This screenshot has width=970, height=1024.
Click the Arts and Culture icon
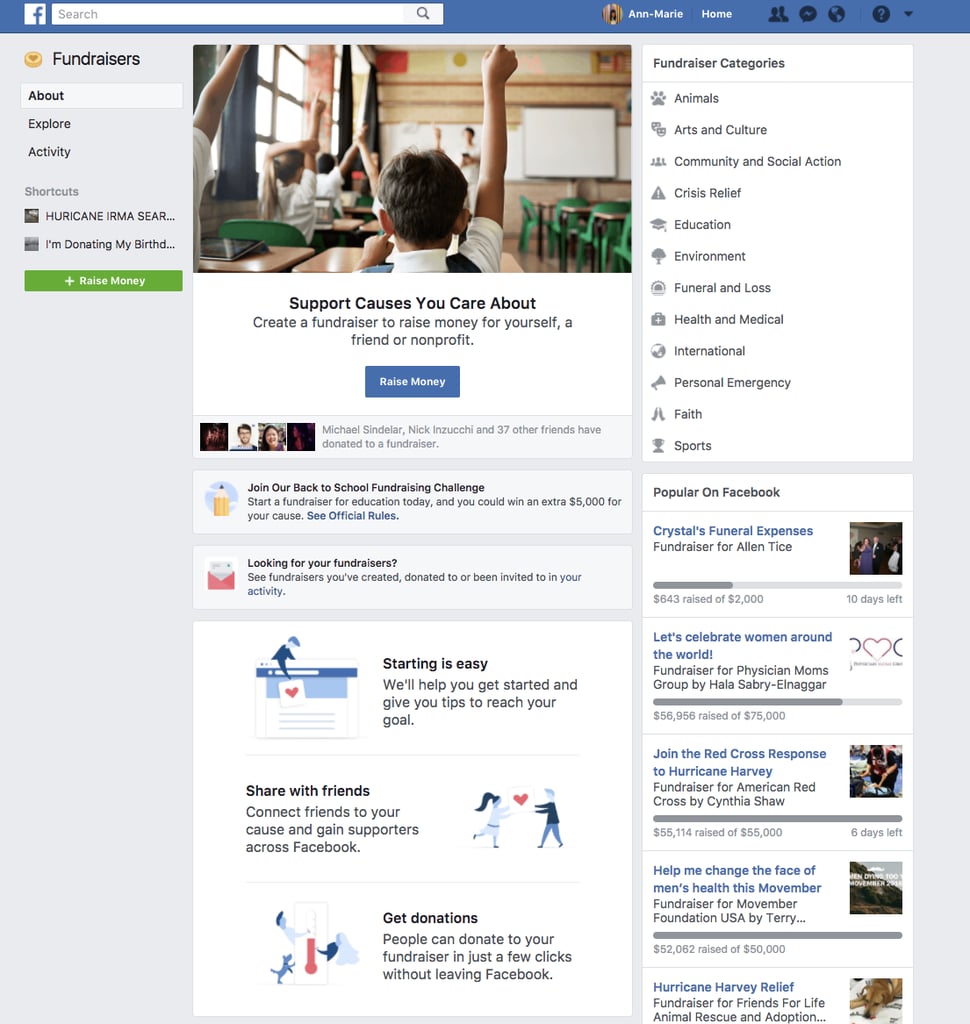[x=658, y=129]
